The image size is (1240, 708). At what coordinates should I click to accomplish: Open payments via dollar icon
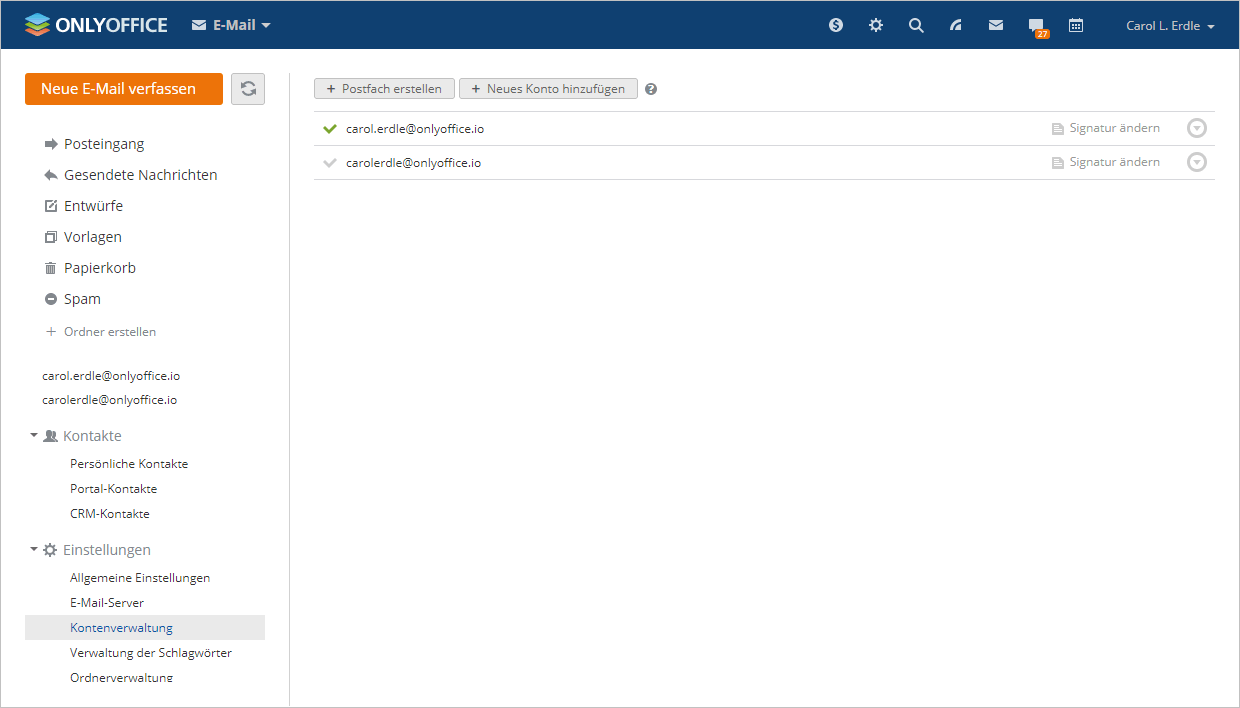coord(836,25)
